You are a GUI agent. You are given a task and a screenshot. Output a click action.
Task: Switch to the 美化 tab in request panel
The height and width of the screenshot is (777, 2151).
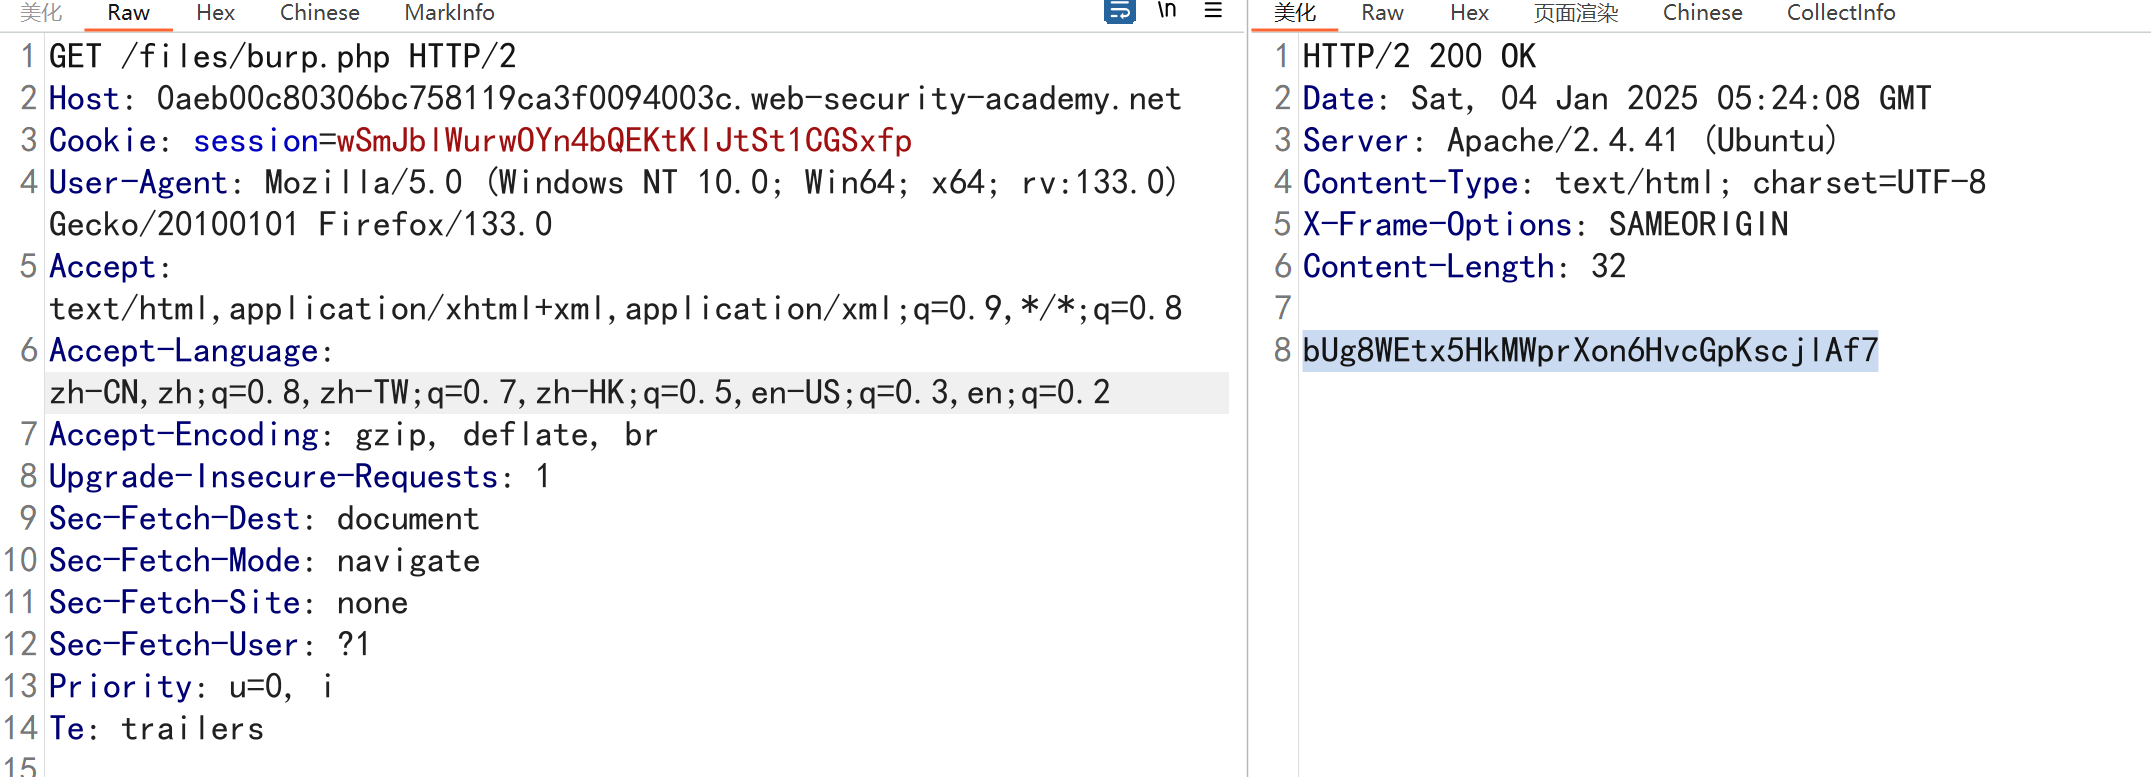(x=41, y=13)
